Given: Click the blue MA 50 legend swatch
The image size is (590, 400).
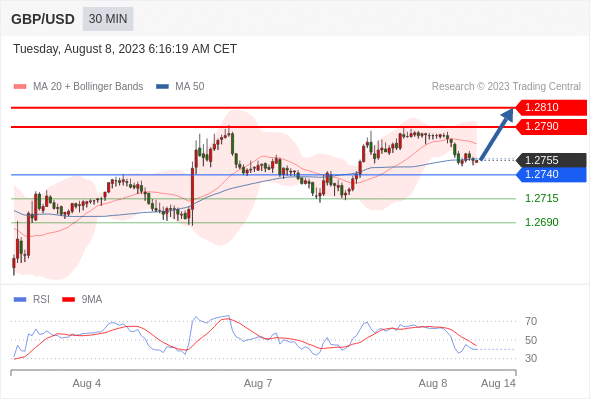Looking at the screenshot, I should pyautogui.click(x=162, y=87).
